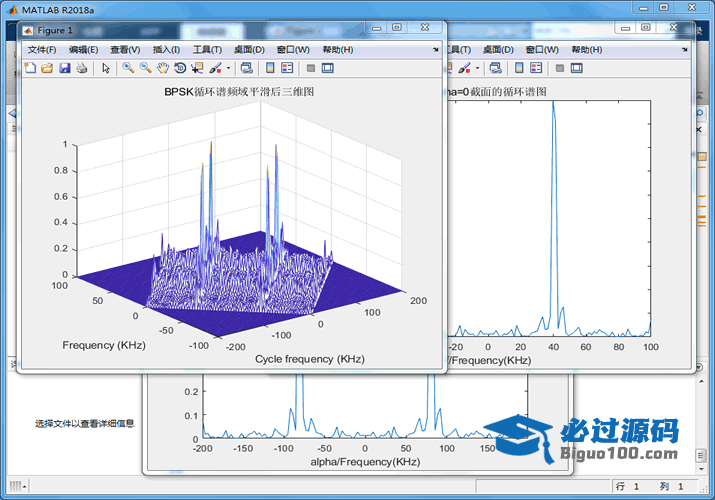Click the 'Frequency (KHz)' axis label in Figure 1
This screenshot has height=500, width=715.
(x=104, y=345)
